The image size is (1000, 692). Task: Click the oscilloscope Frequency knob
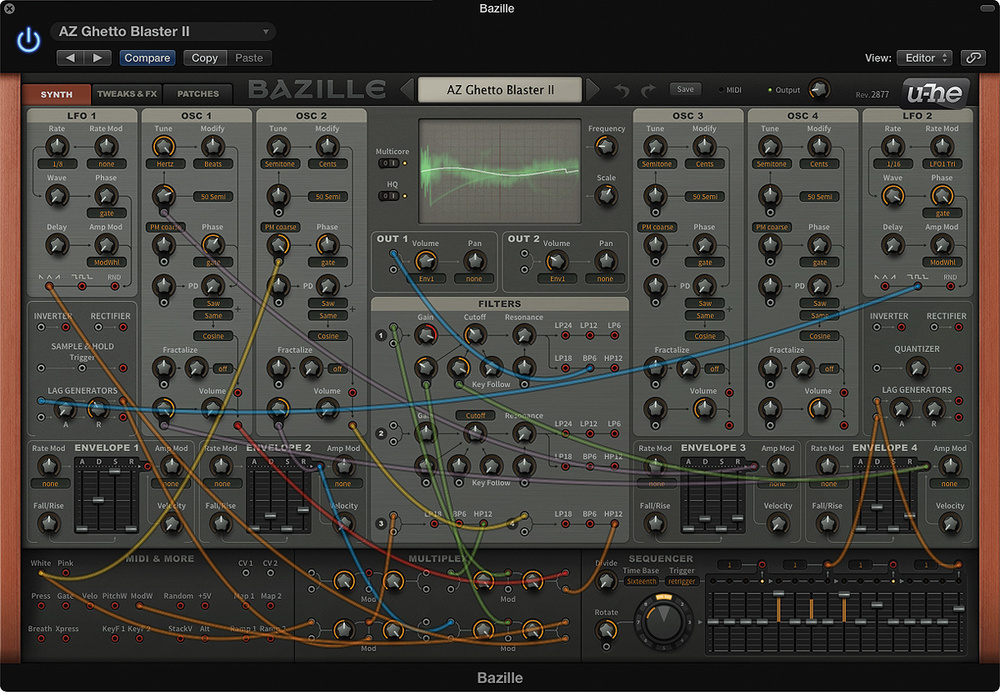click(x=606, y=147)
